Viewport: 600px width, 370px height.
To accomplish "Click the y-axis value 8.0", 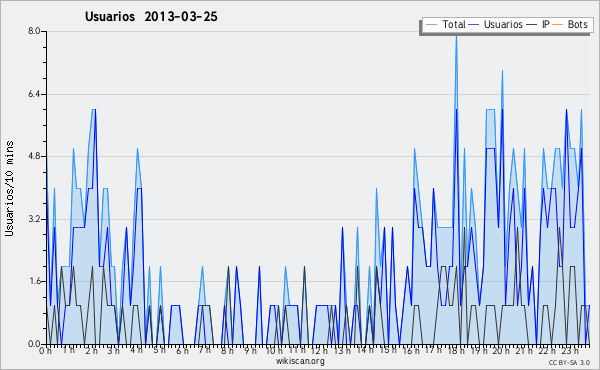I will tap(34, 31).
